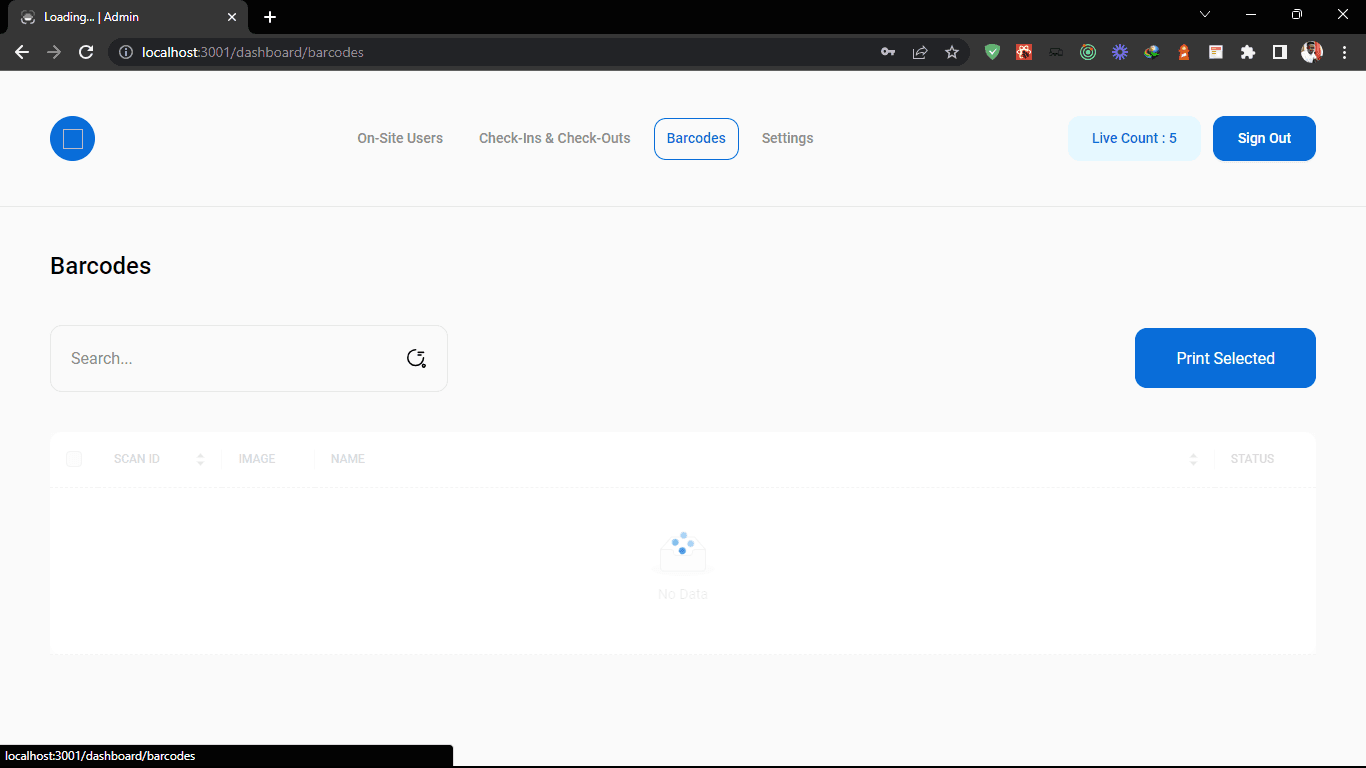Open the red puzzle-like extension icon
Screen dimensions: 1366x768
(1024, 52)
